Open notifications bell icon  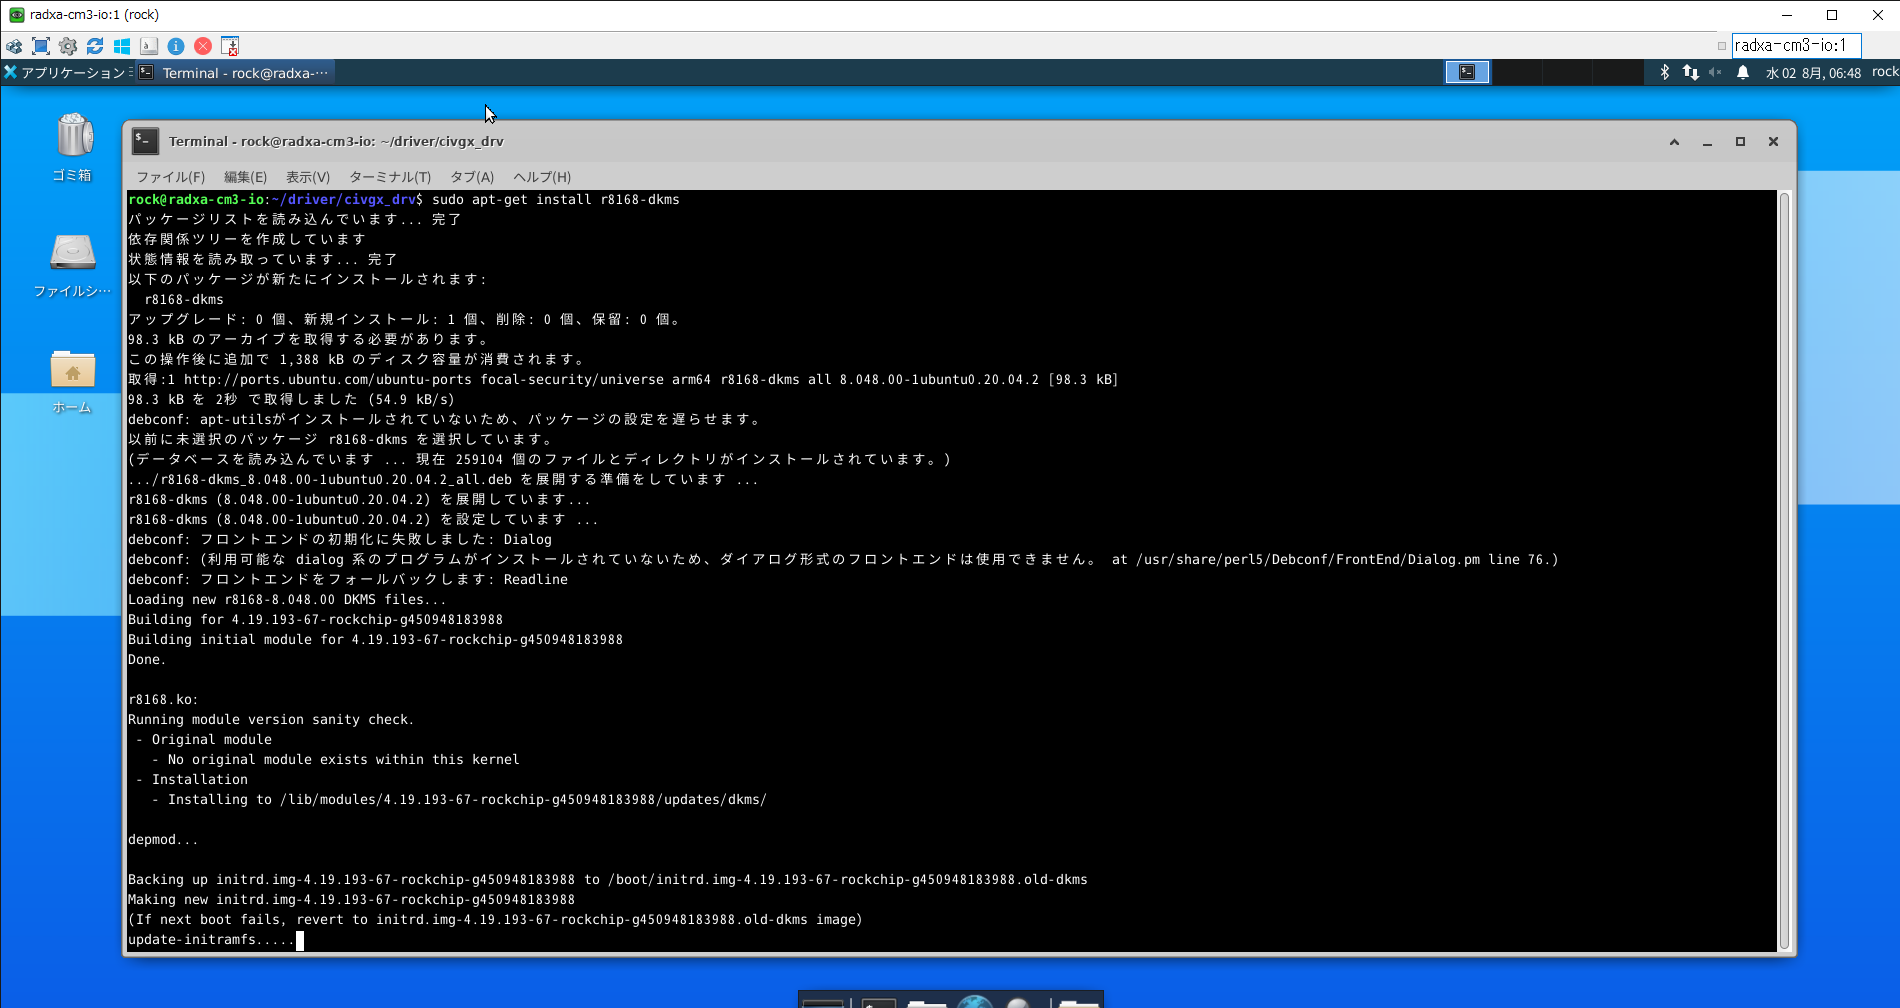pos(1743,72)
